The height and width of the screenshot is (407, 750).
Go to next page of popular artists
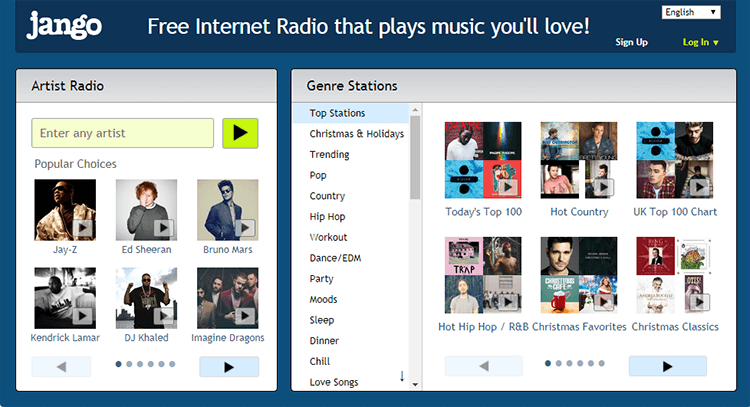coord(229,367)
